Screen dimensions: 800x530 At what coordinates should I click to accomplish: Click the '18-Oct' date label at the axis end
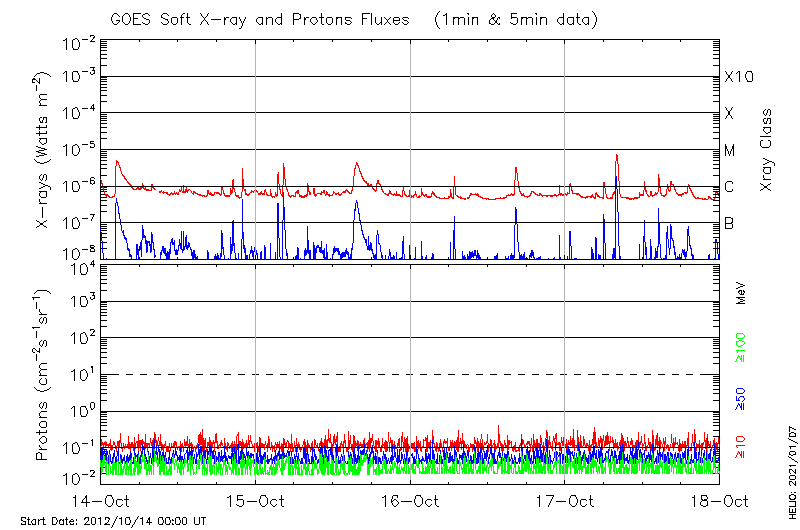719,500
